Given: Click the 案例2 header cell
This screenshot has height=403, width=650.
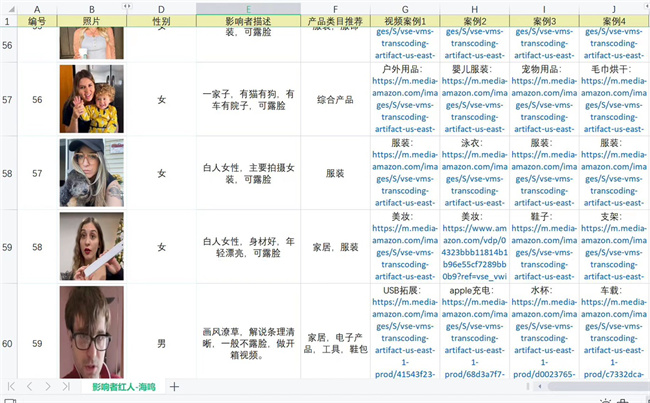Looking at the screenshot, I should [x=475, y=21].
